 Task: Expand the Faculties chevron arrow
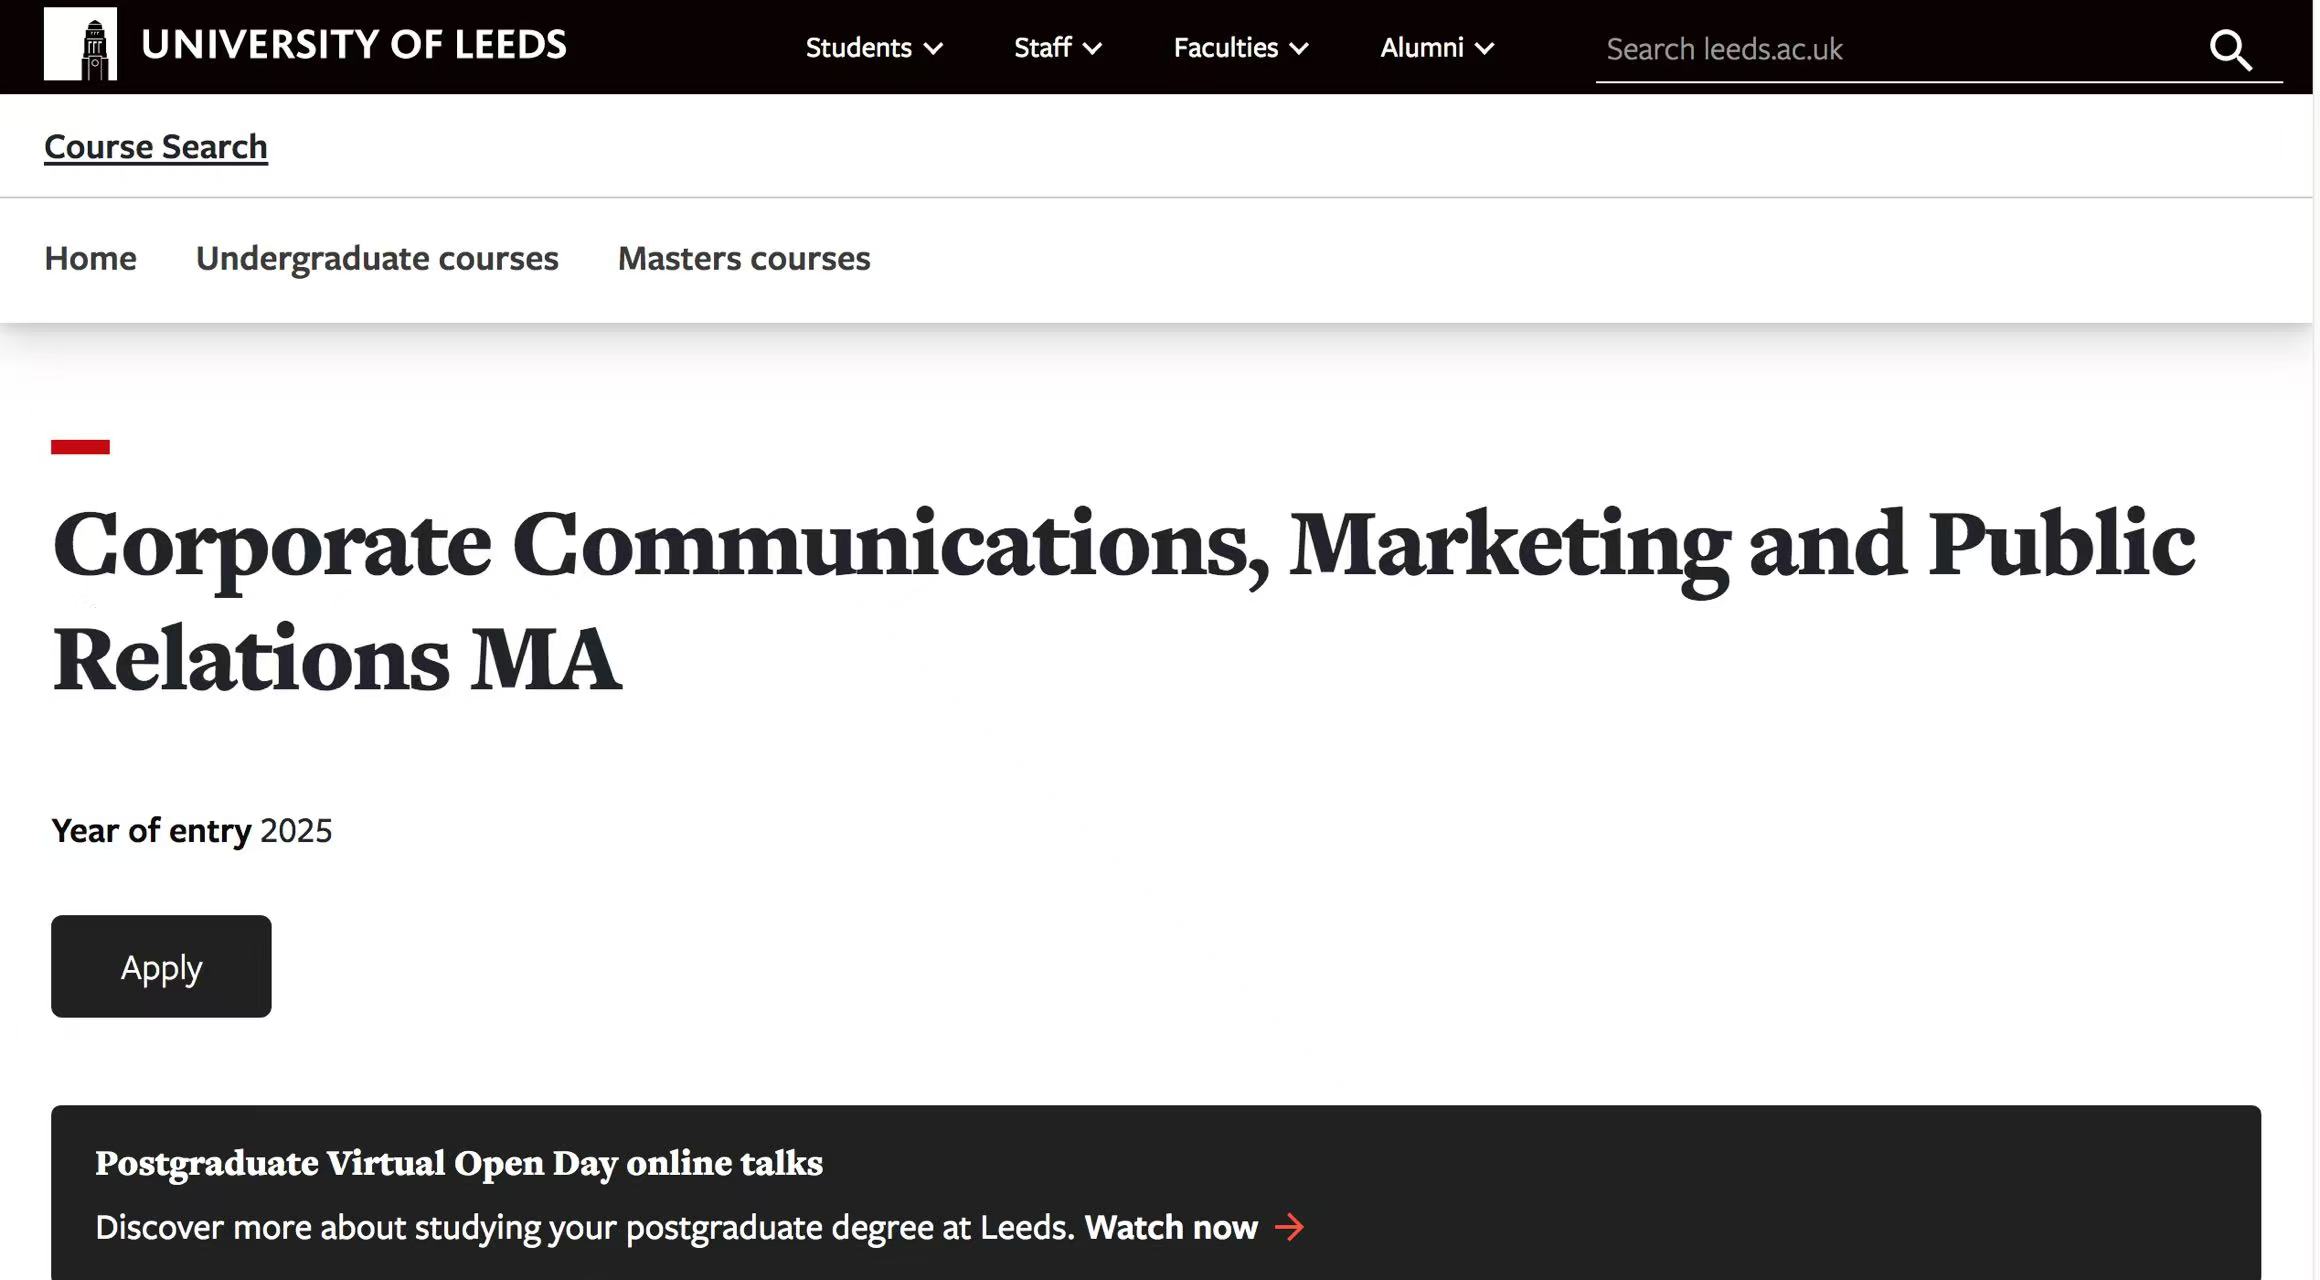(x=1299, y=49)
